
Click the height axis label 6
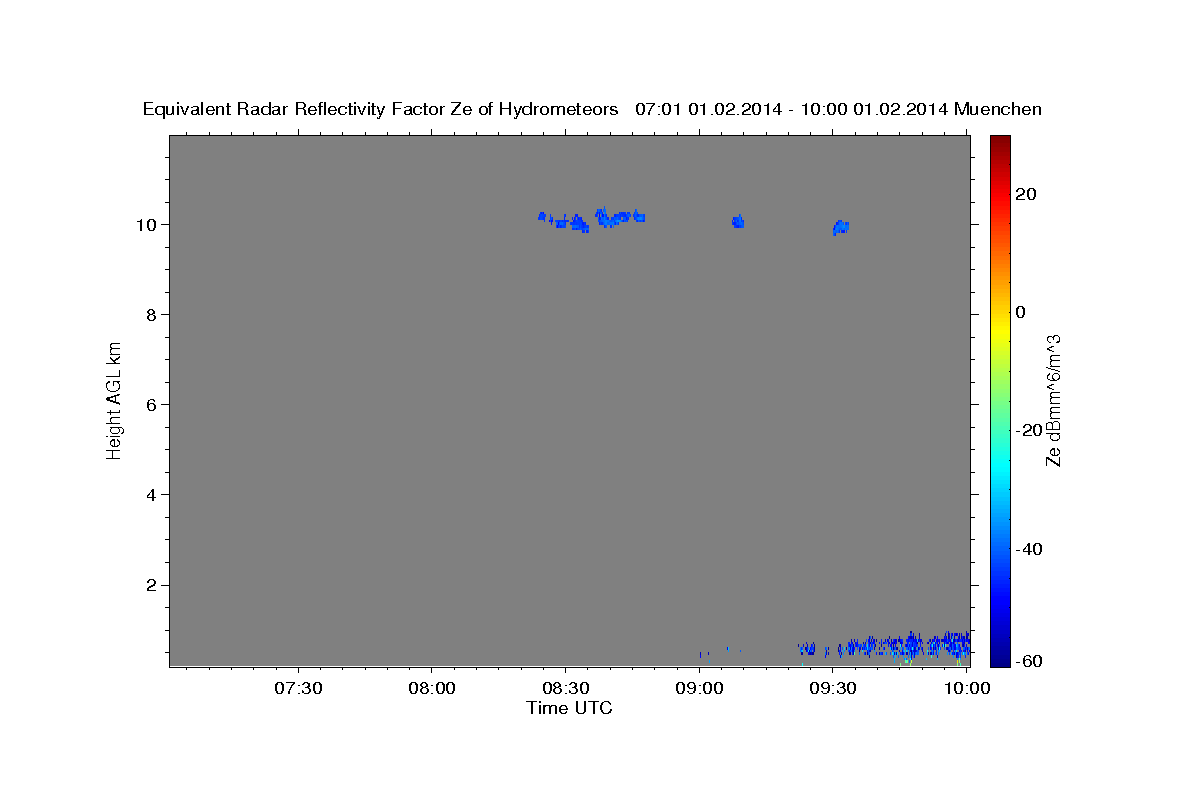153,404
